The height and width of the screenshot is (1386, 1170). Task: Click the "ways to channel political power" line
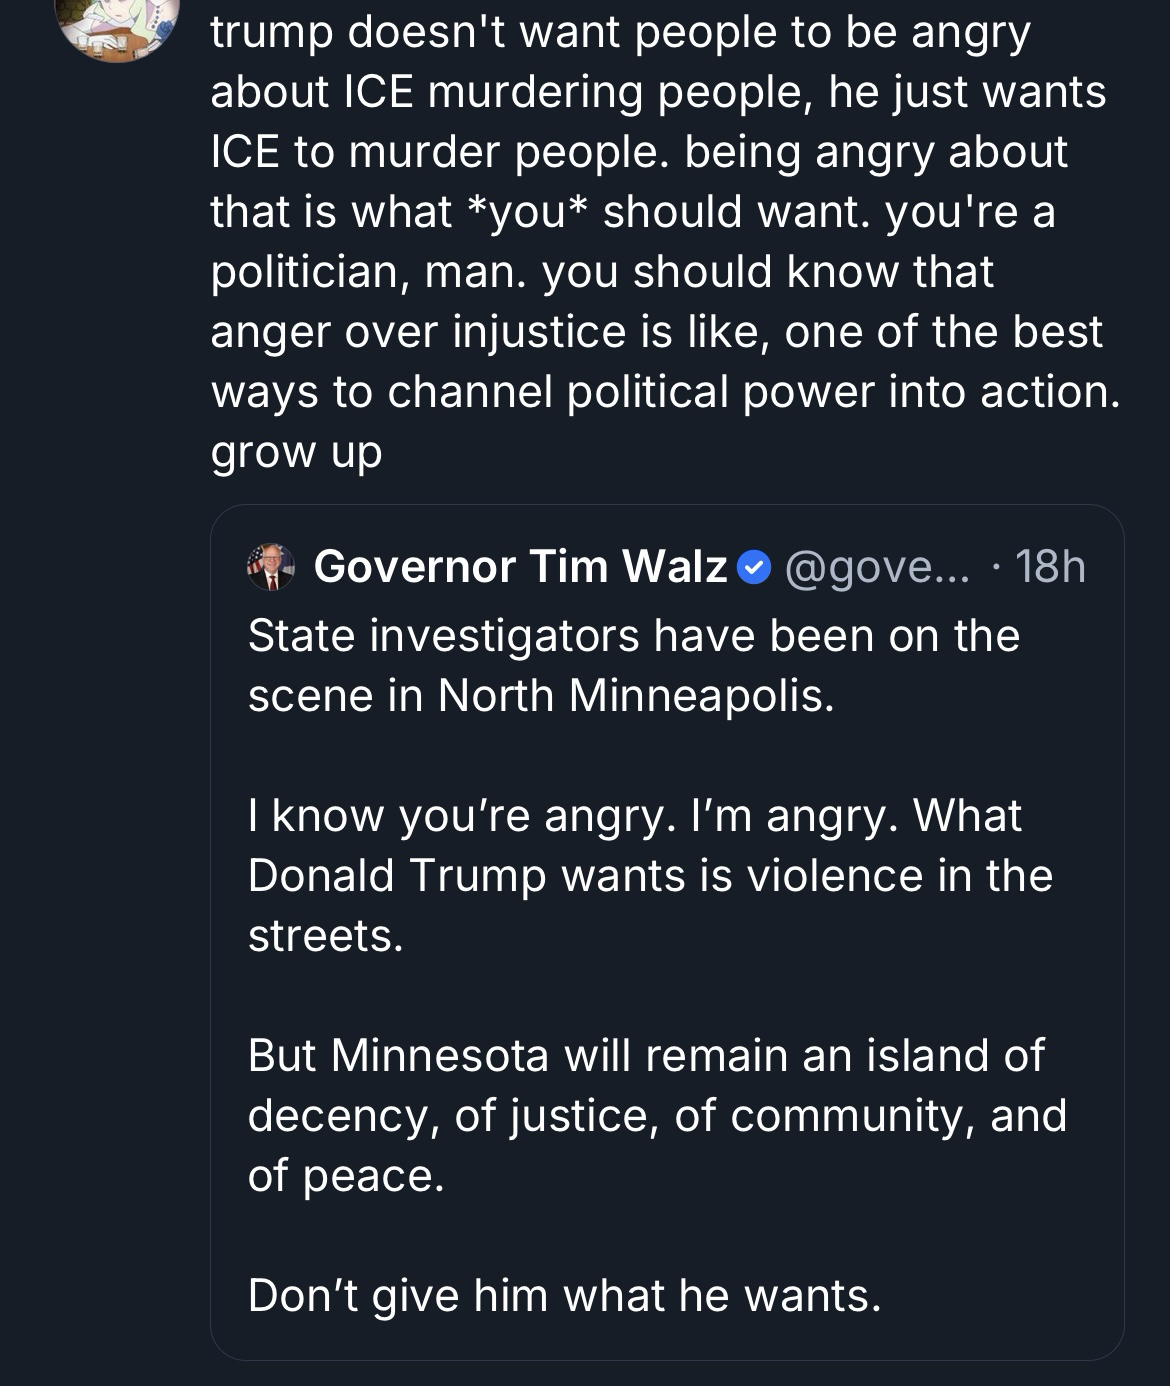click(665, 391)
